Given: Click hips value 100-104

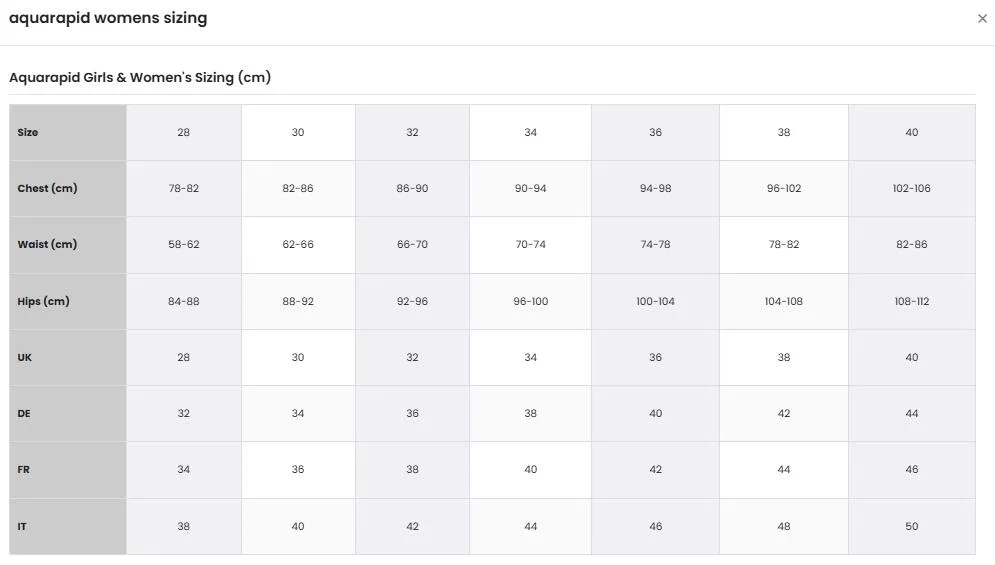Looking at the screenshot, I should tap(656, 302).
